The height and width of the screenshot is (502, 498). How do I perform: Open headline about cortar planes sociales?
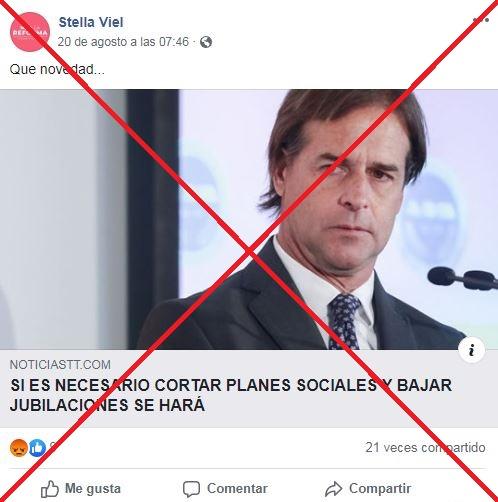pos(231,395)
